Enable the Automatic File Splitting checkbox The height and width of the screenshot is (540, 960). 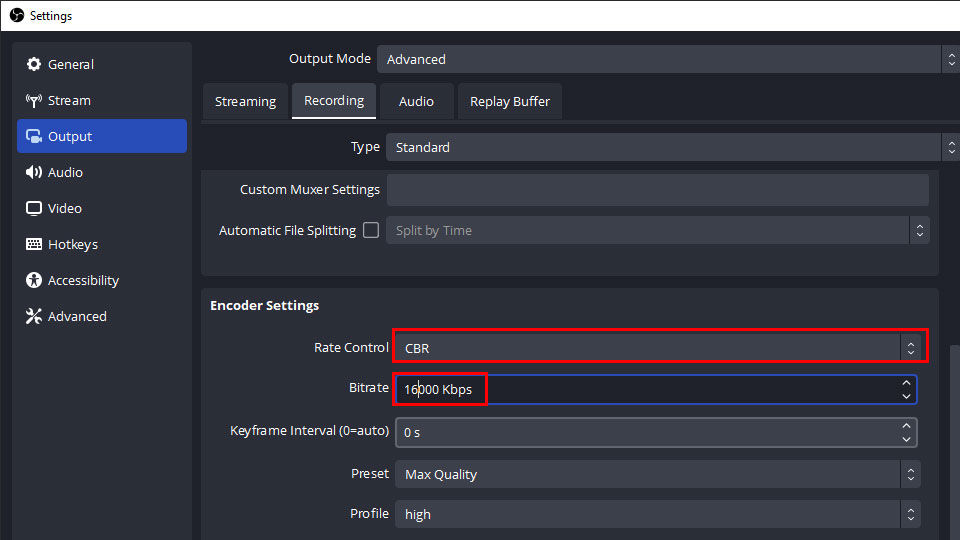(371, 230)
